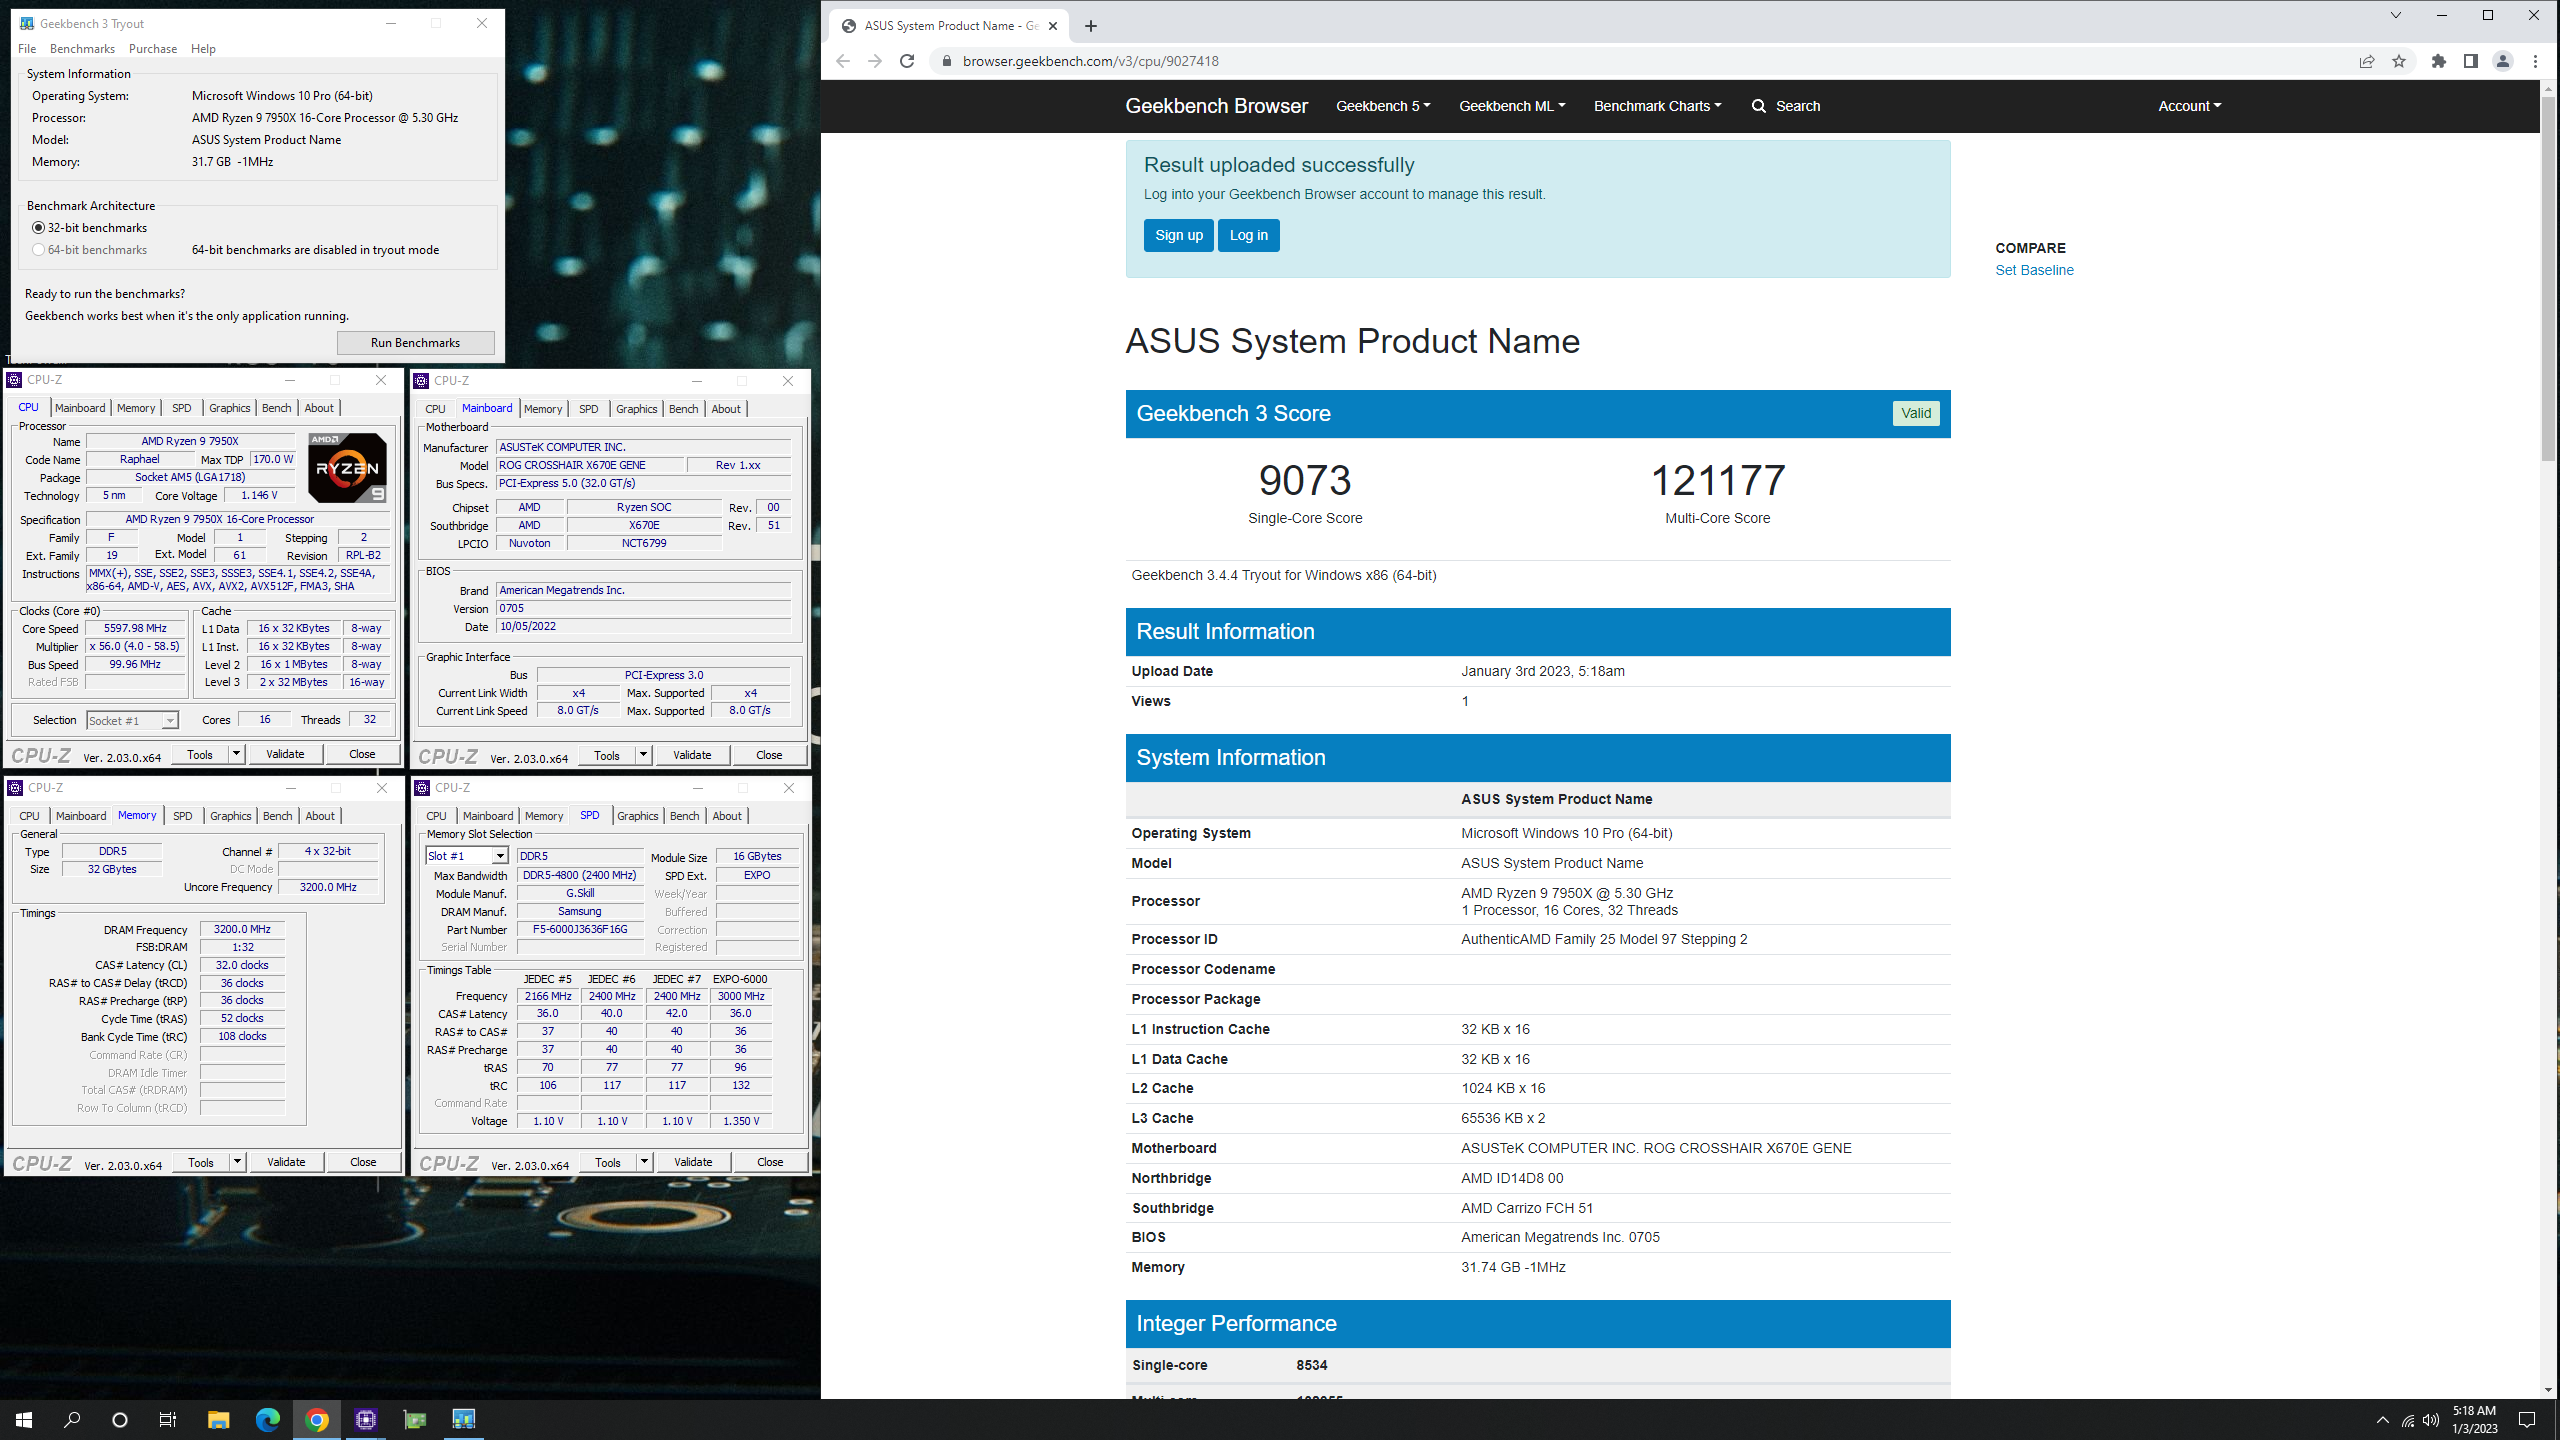Click Log in button
Image resolution: width=2560 pixels, height=1440 pixels.
1248,235
